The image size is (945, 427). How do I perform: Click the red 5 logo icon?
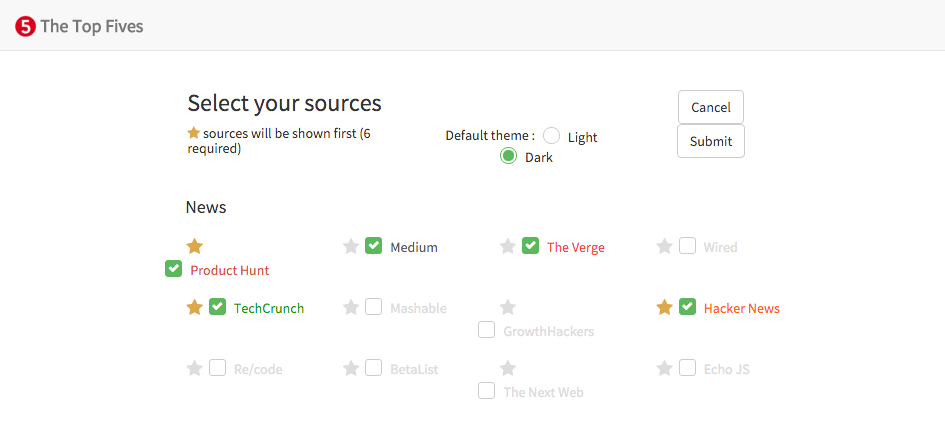coord(25,26)
